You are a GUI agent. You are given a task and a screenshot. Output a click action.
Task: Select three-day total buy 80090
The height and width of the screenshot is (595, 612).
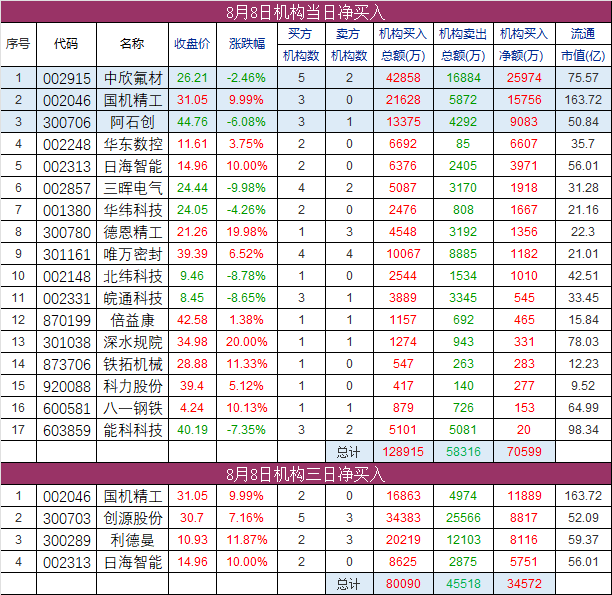pos(403,584)
